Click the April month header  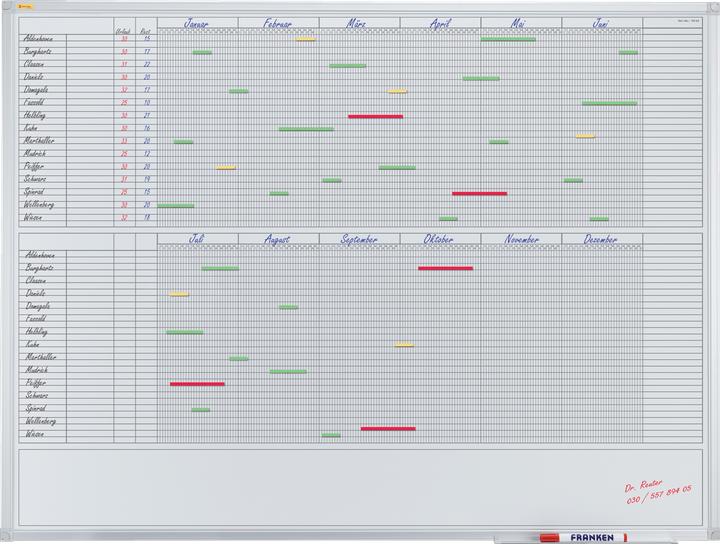tap(440, 23)
